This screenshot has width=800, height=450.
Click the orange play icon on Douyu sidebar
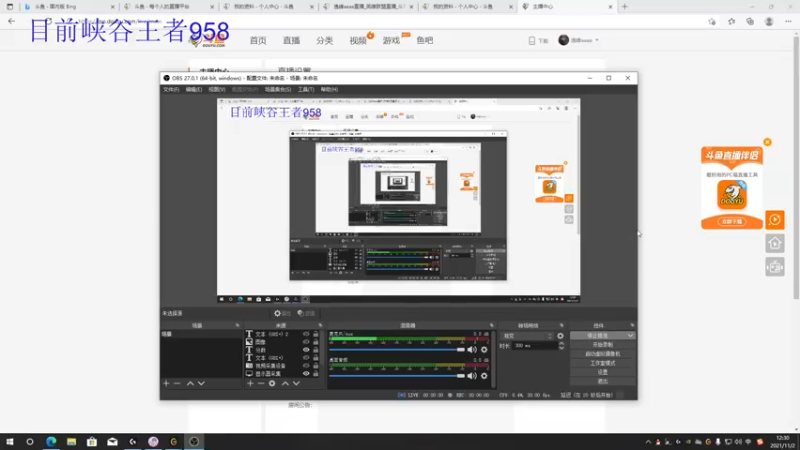tap(774, 220)
